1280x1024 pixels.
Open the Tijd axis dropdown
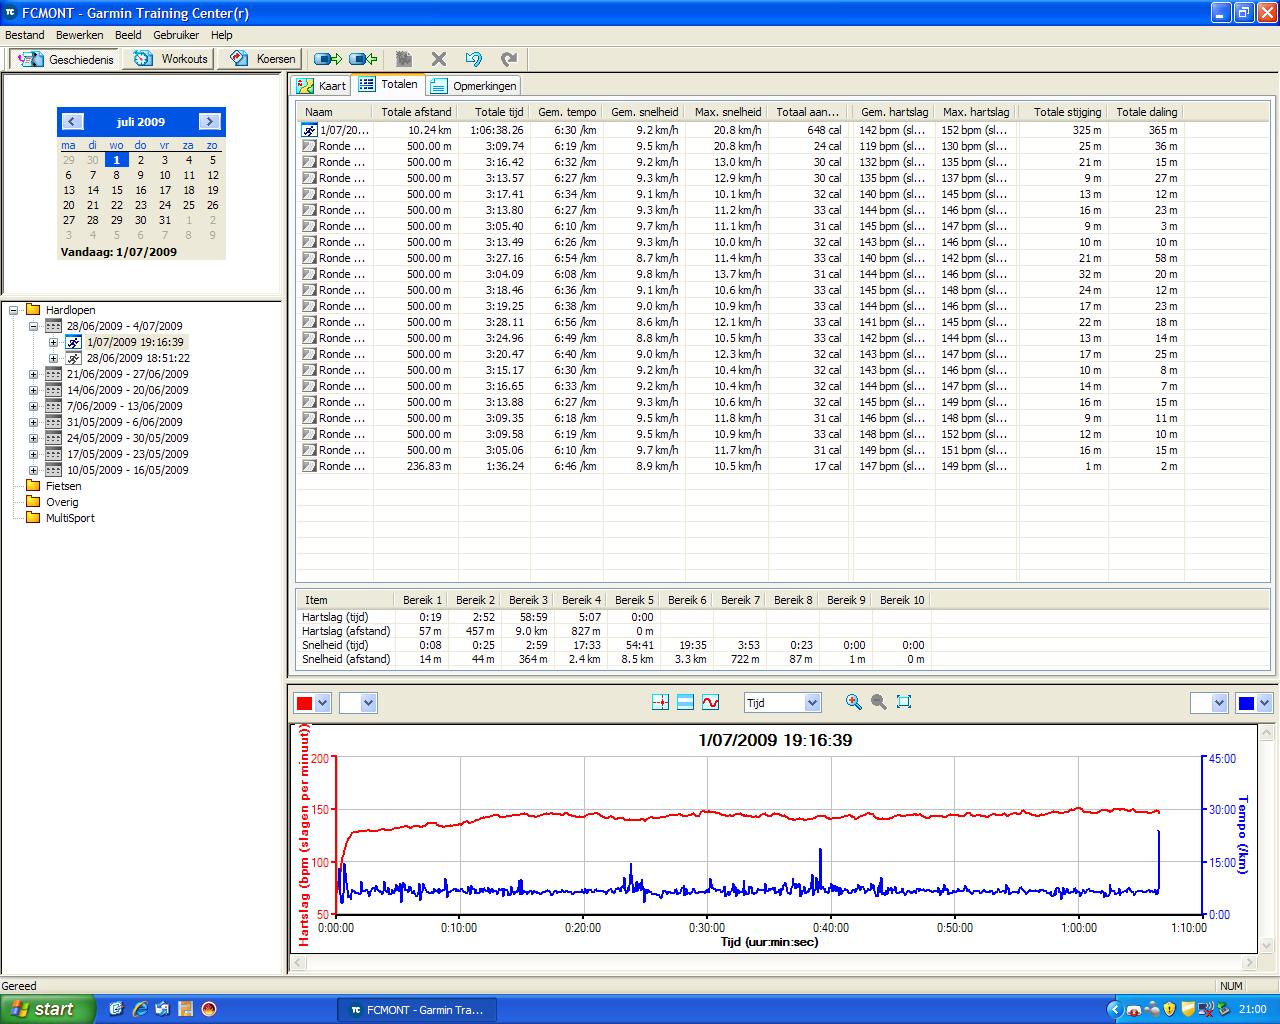pyautogui.click(x=812, y=703)
